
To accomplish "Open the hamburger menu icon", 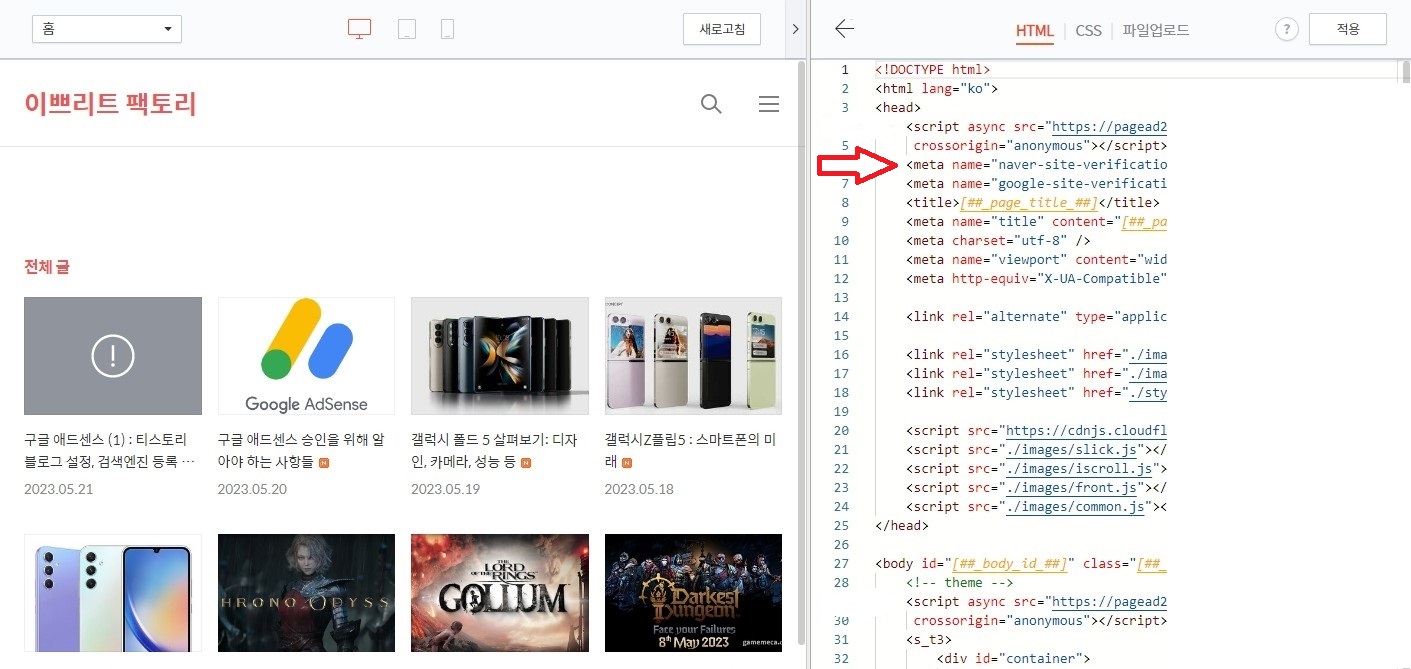I will pos(769,104).
